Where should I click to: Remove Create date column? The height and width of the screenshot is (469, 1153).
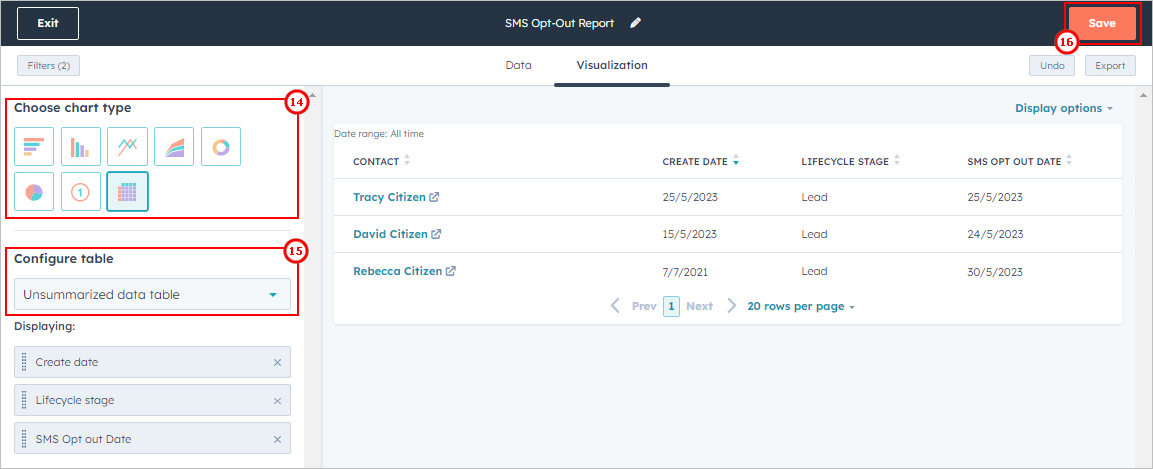tap(277, 362)
